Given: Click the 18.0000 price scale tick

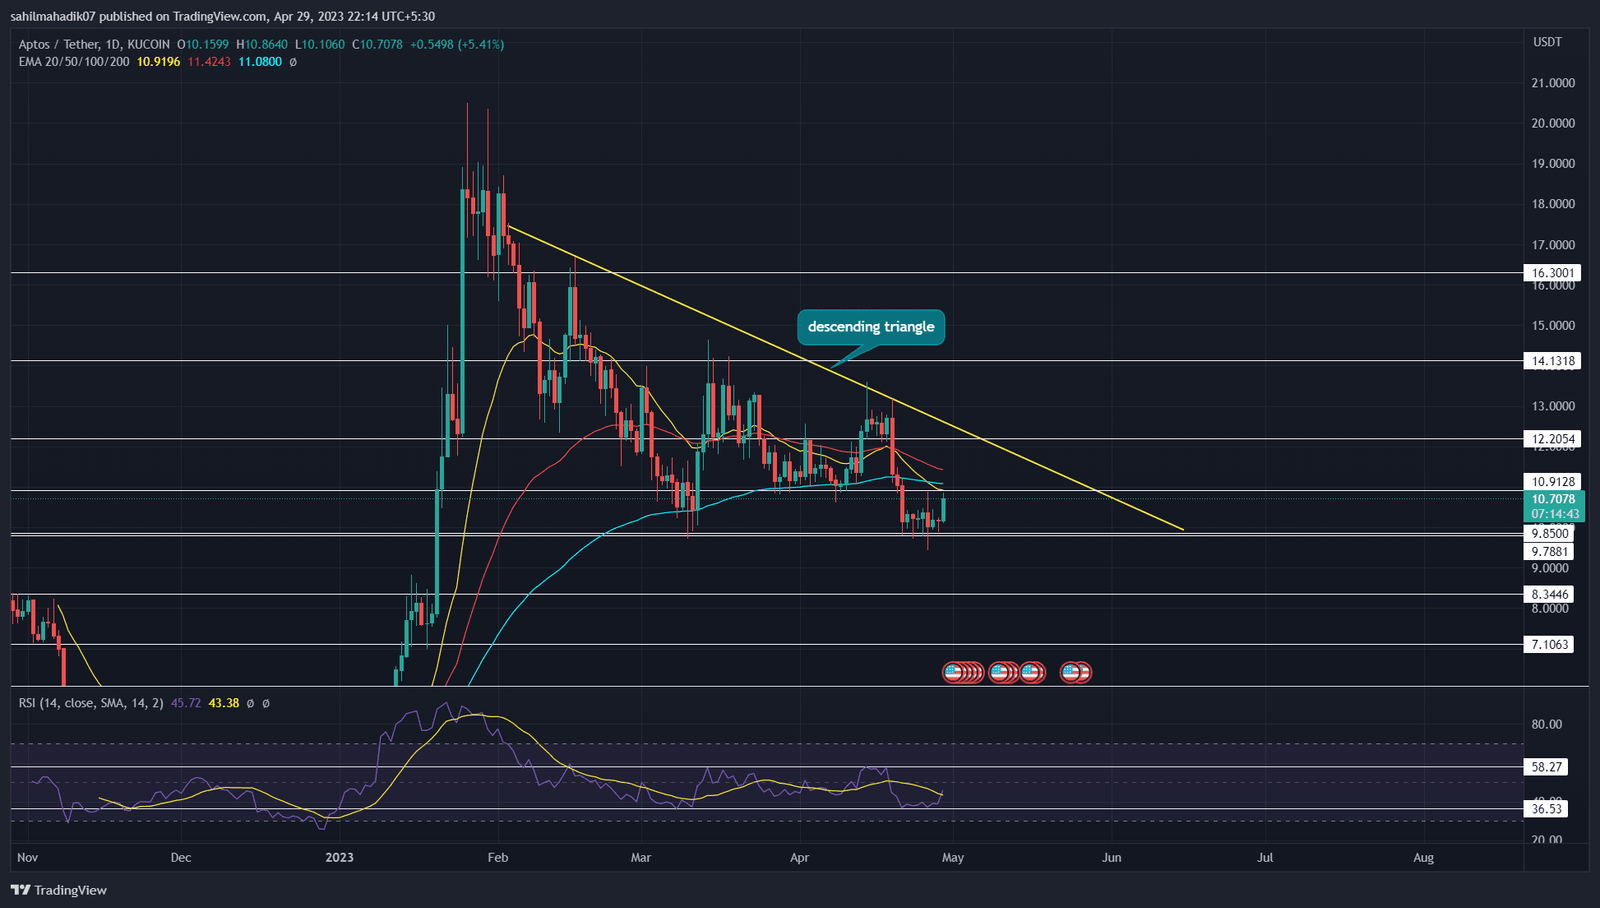Looking at the screenshot, I should coord(1554,204).
